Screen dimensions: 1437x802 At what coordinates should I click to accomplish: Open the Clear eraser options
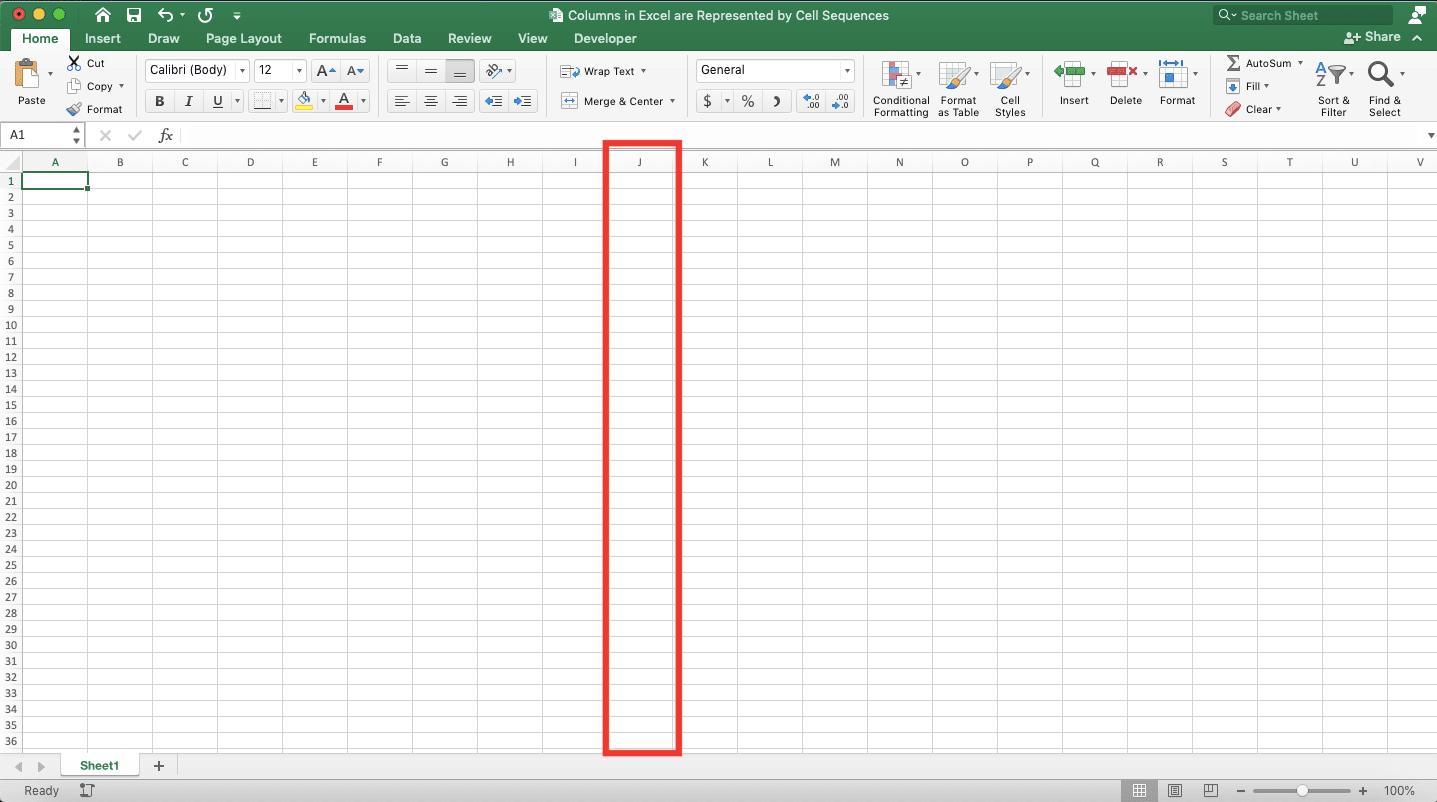point(1253,109)
